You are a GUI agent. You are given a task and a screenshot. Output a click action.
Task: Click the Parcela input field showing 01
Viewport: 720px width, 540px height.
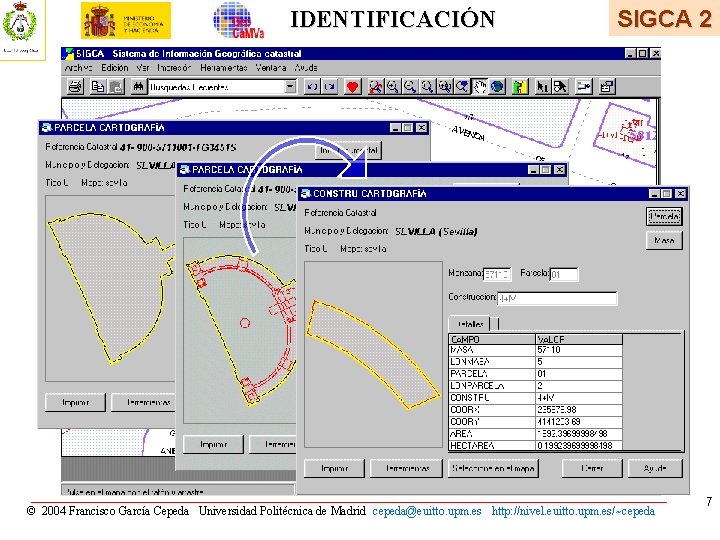564,275
